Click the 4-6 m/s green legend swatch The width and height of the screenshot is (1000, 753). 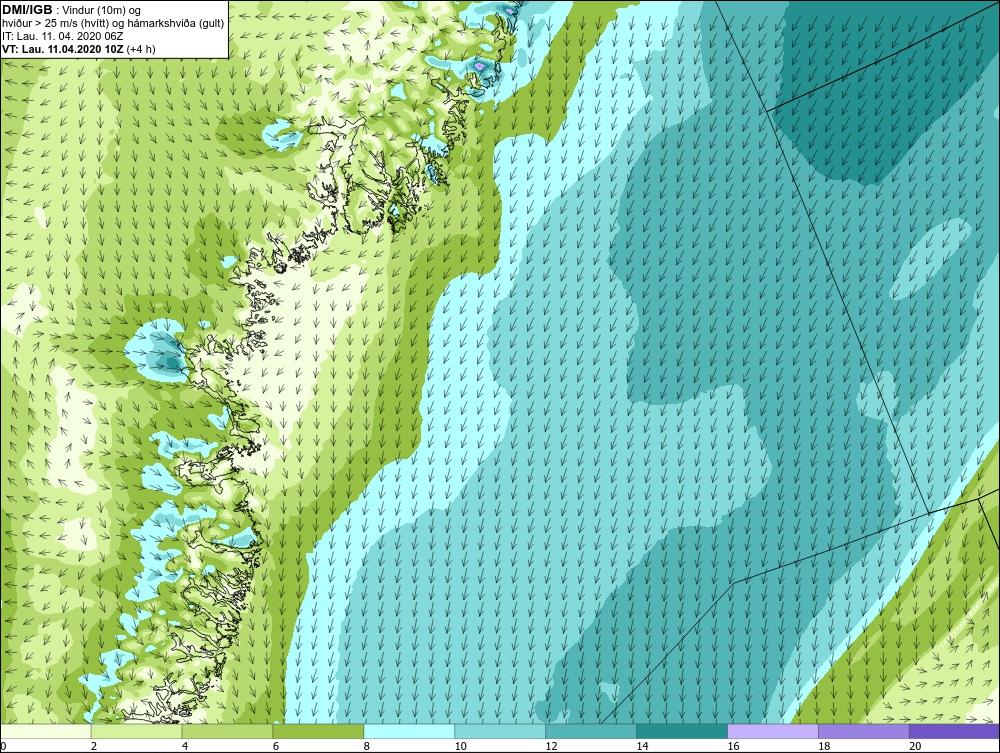(227, 731)
